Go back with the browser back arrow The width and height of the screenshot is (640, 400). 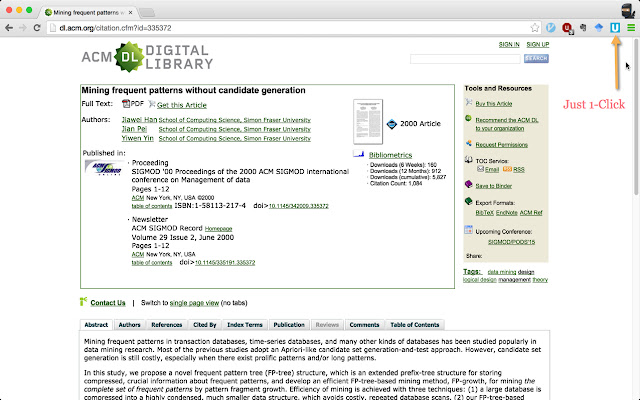coord(9,28)
